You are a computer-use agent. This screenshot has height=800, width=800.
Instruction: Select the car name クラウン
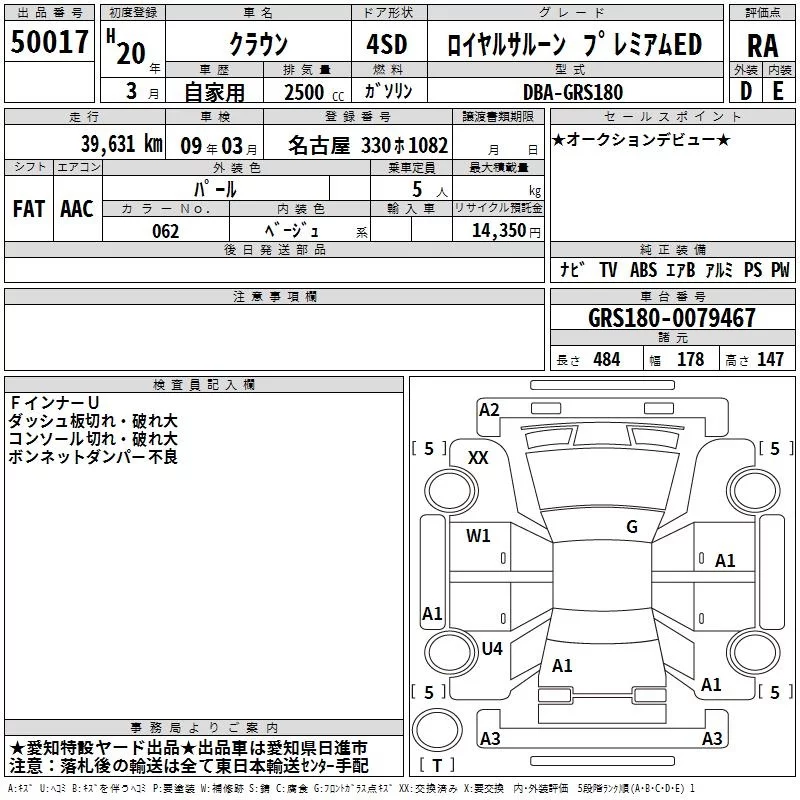(x=259, y=44)
